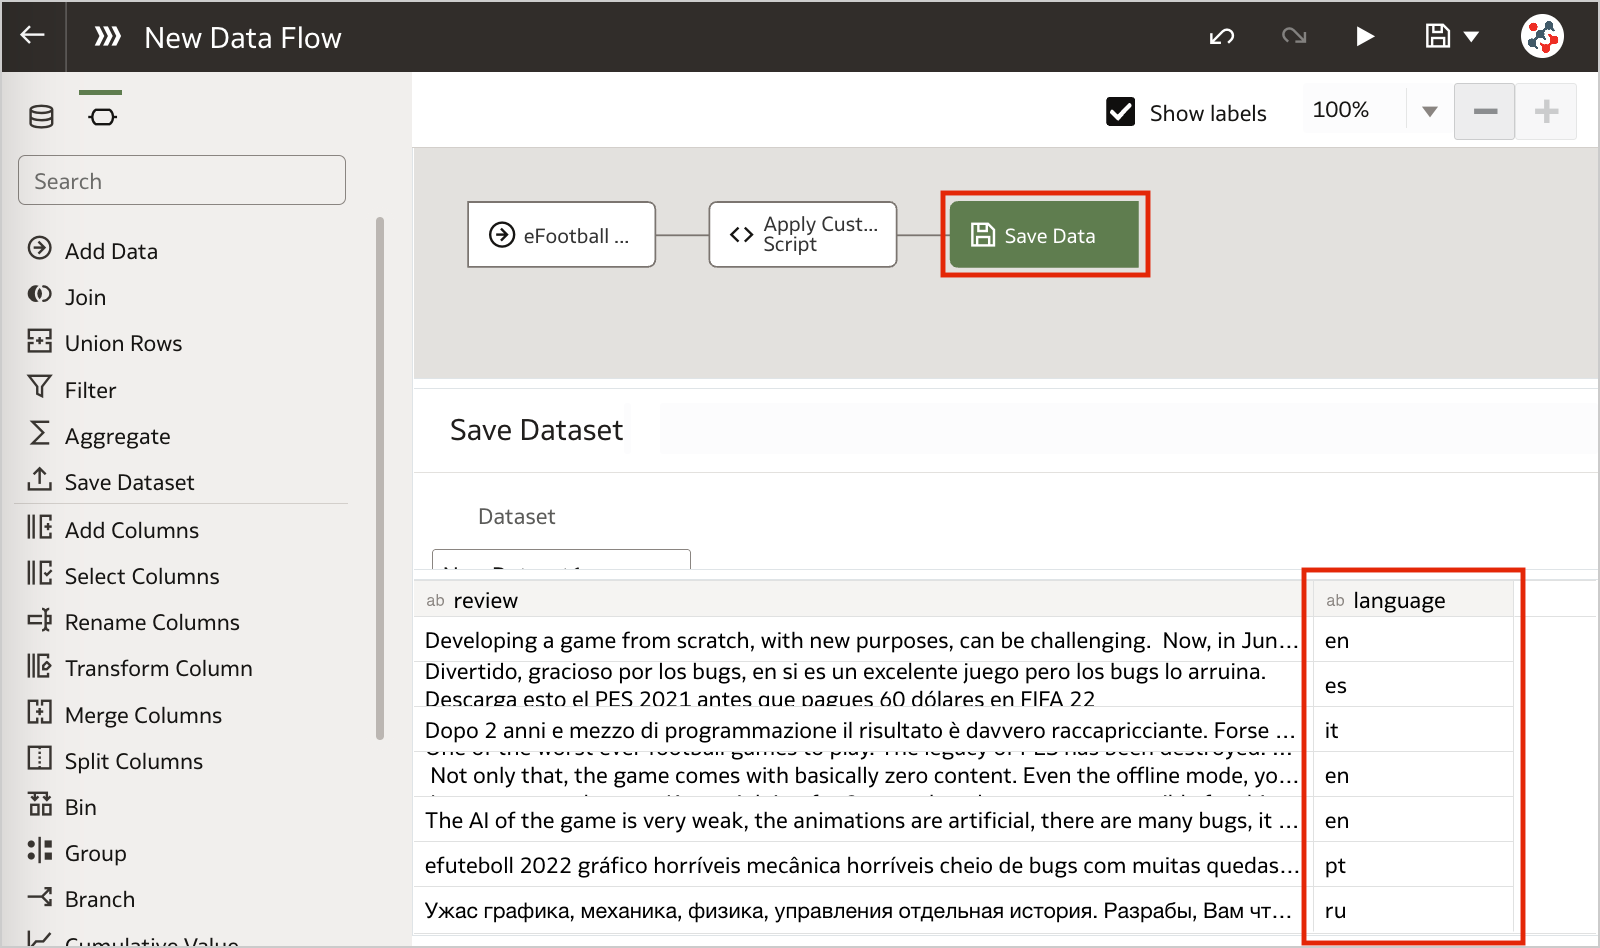
Task: Click the review column header
Action: [859, 599]
